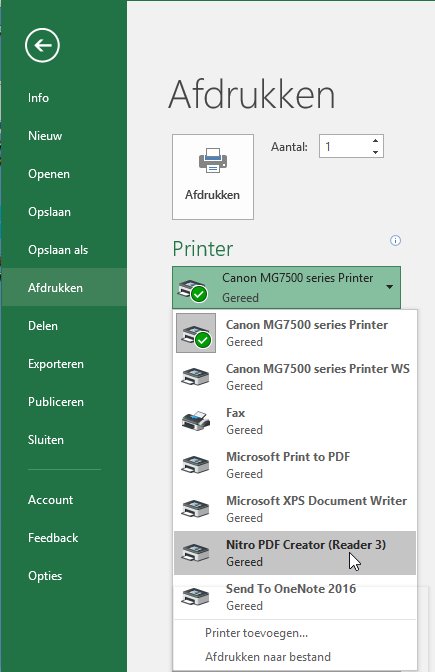The height and width of the screenshot is (672, 435).
Task: Click Sluiten in the sidebar
Action: click(64, 440)
